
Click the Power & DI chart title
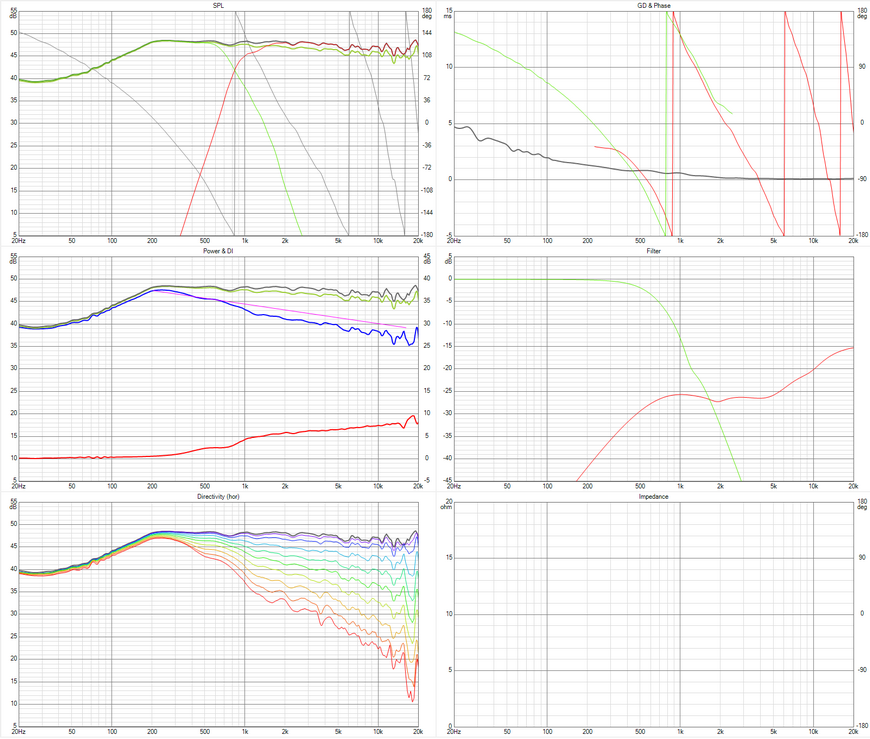click(x=219, y=251)
